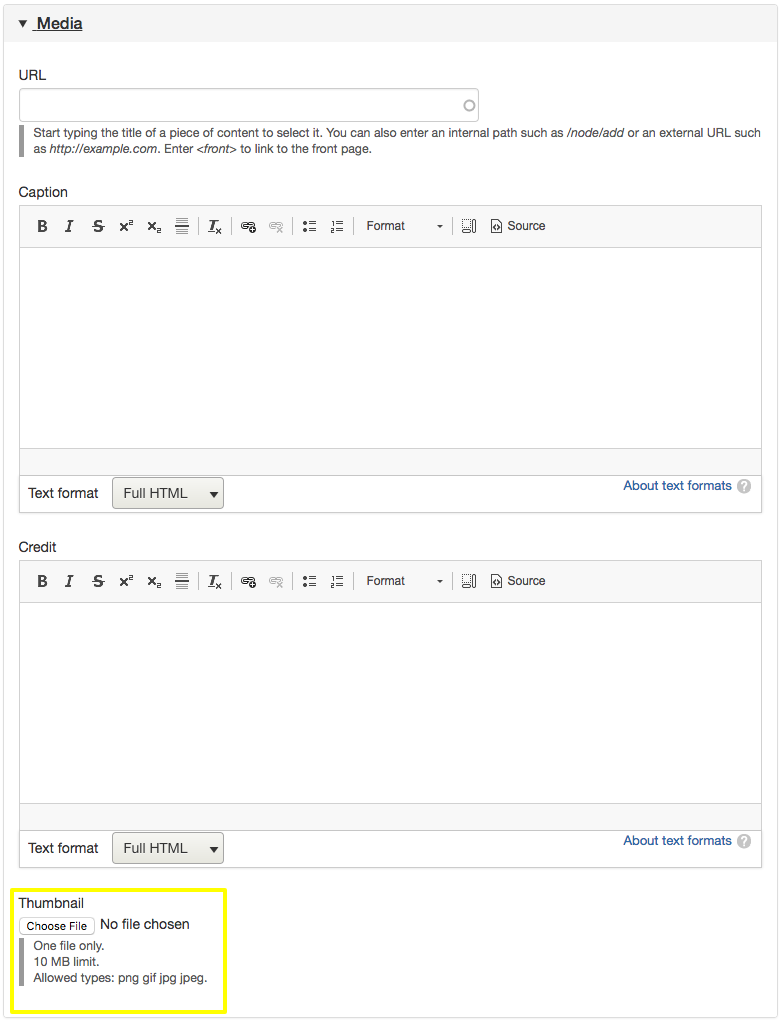The width and height of the screenshot is (783, 1022).
Task: Apply subscript in the Credit editor
Action: click(154, 581)
